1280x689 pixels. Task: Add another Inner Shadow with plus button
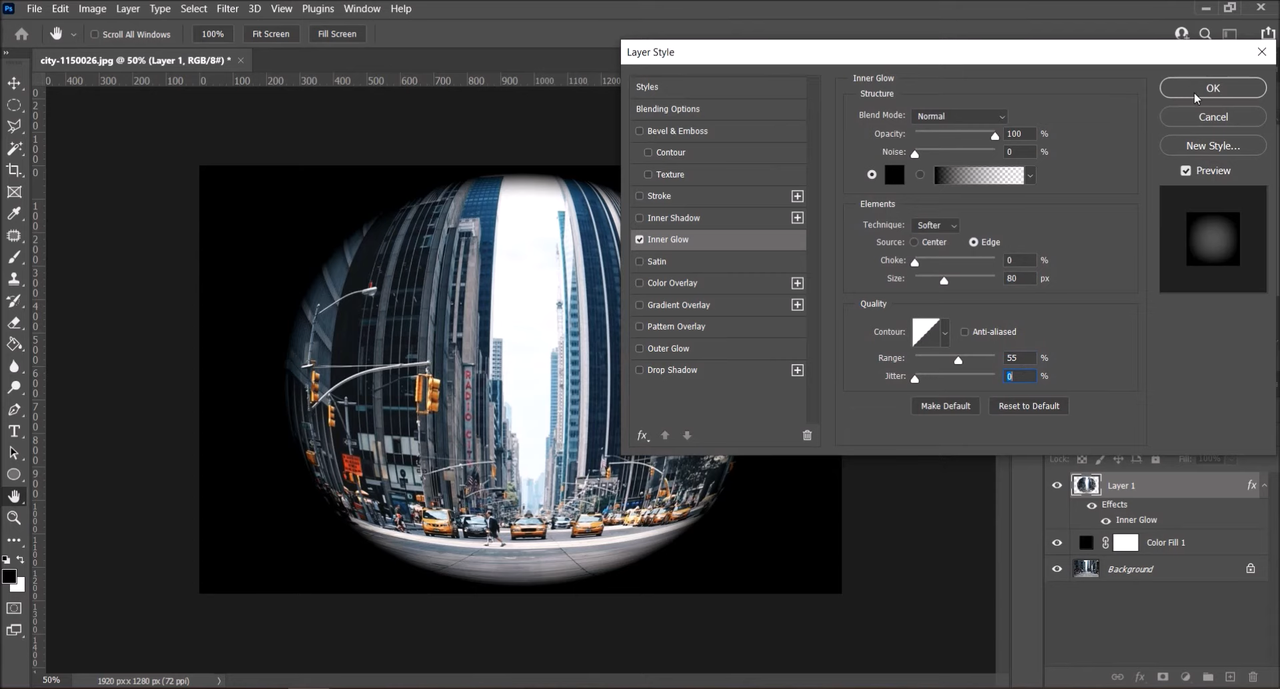[797, 218]
